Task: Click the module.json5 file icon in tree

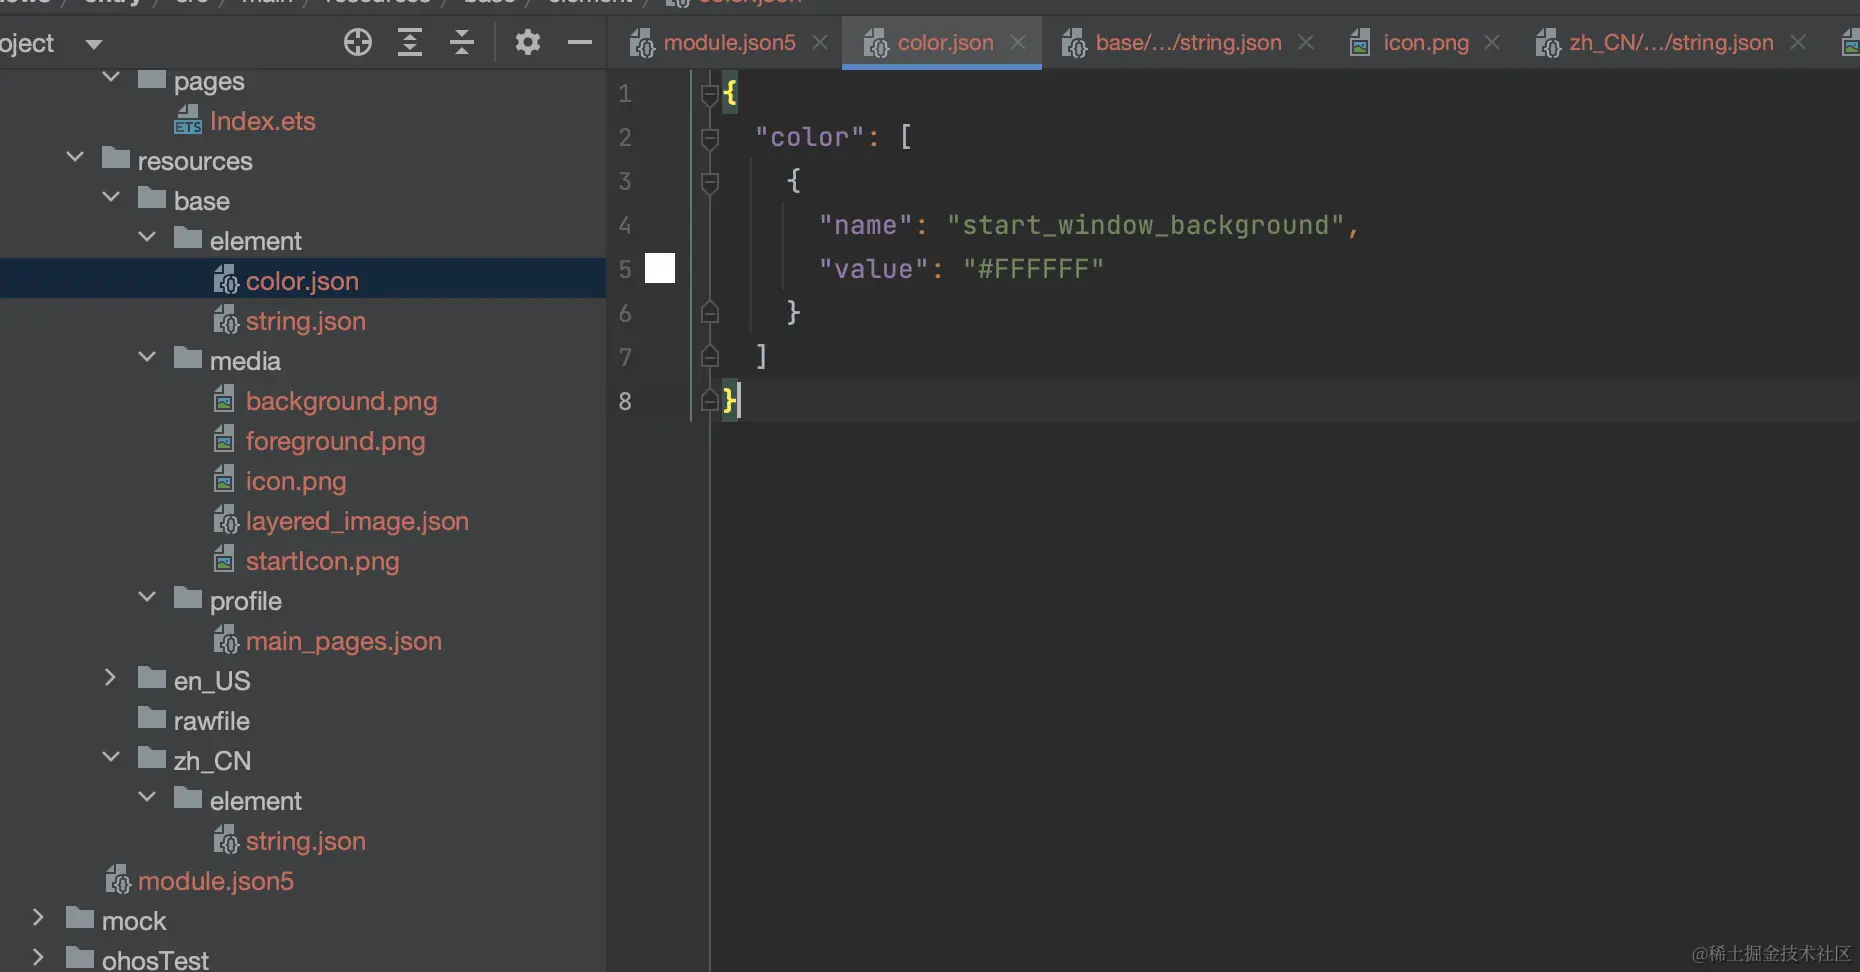Action: click(118, 880)
